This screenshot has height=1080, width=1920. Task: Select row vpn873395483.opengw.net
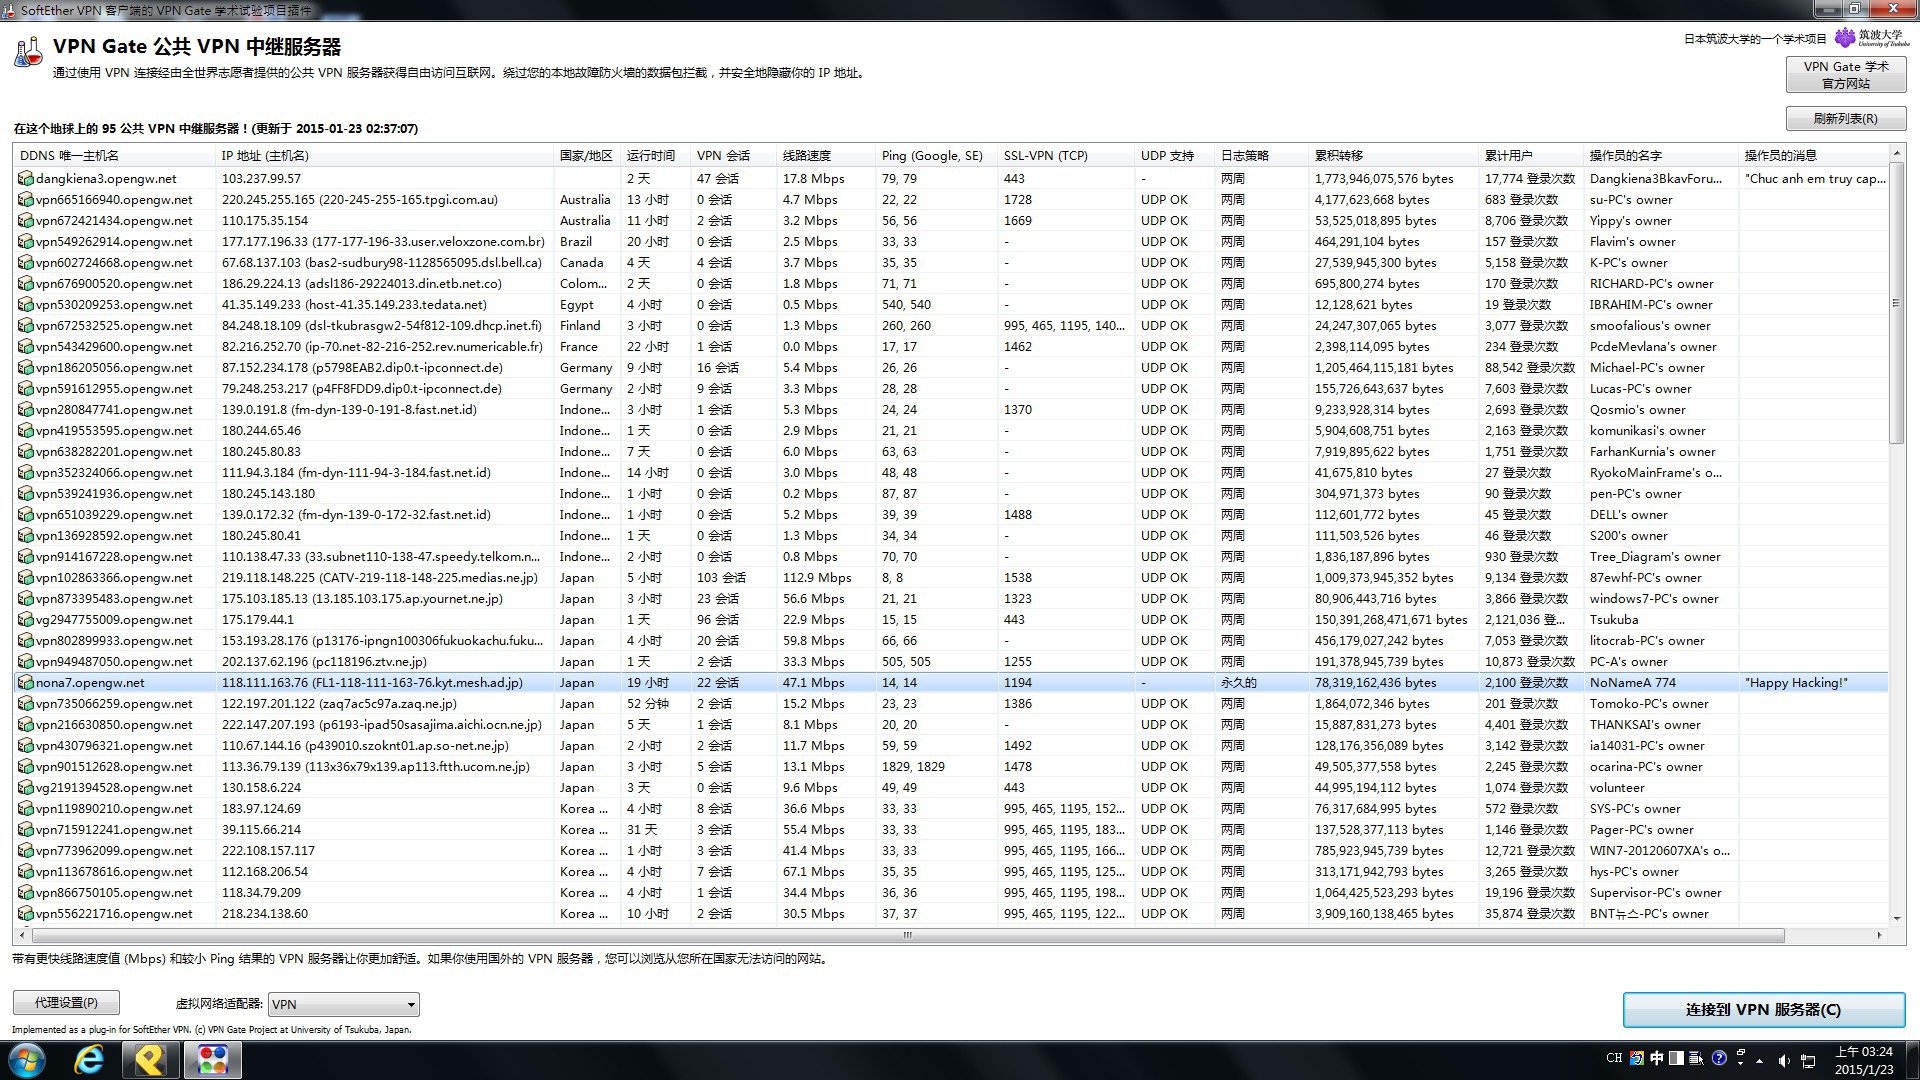point(951,599)
